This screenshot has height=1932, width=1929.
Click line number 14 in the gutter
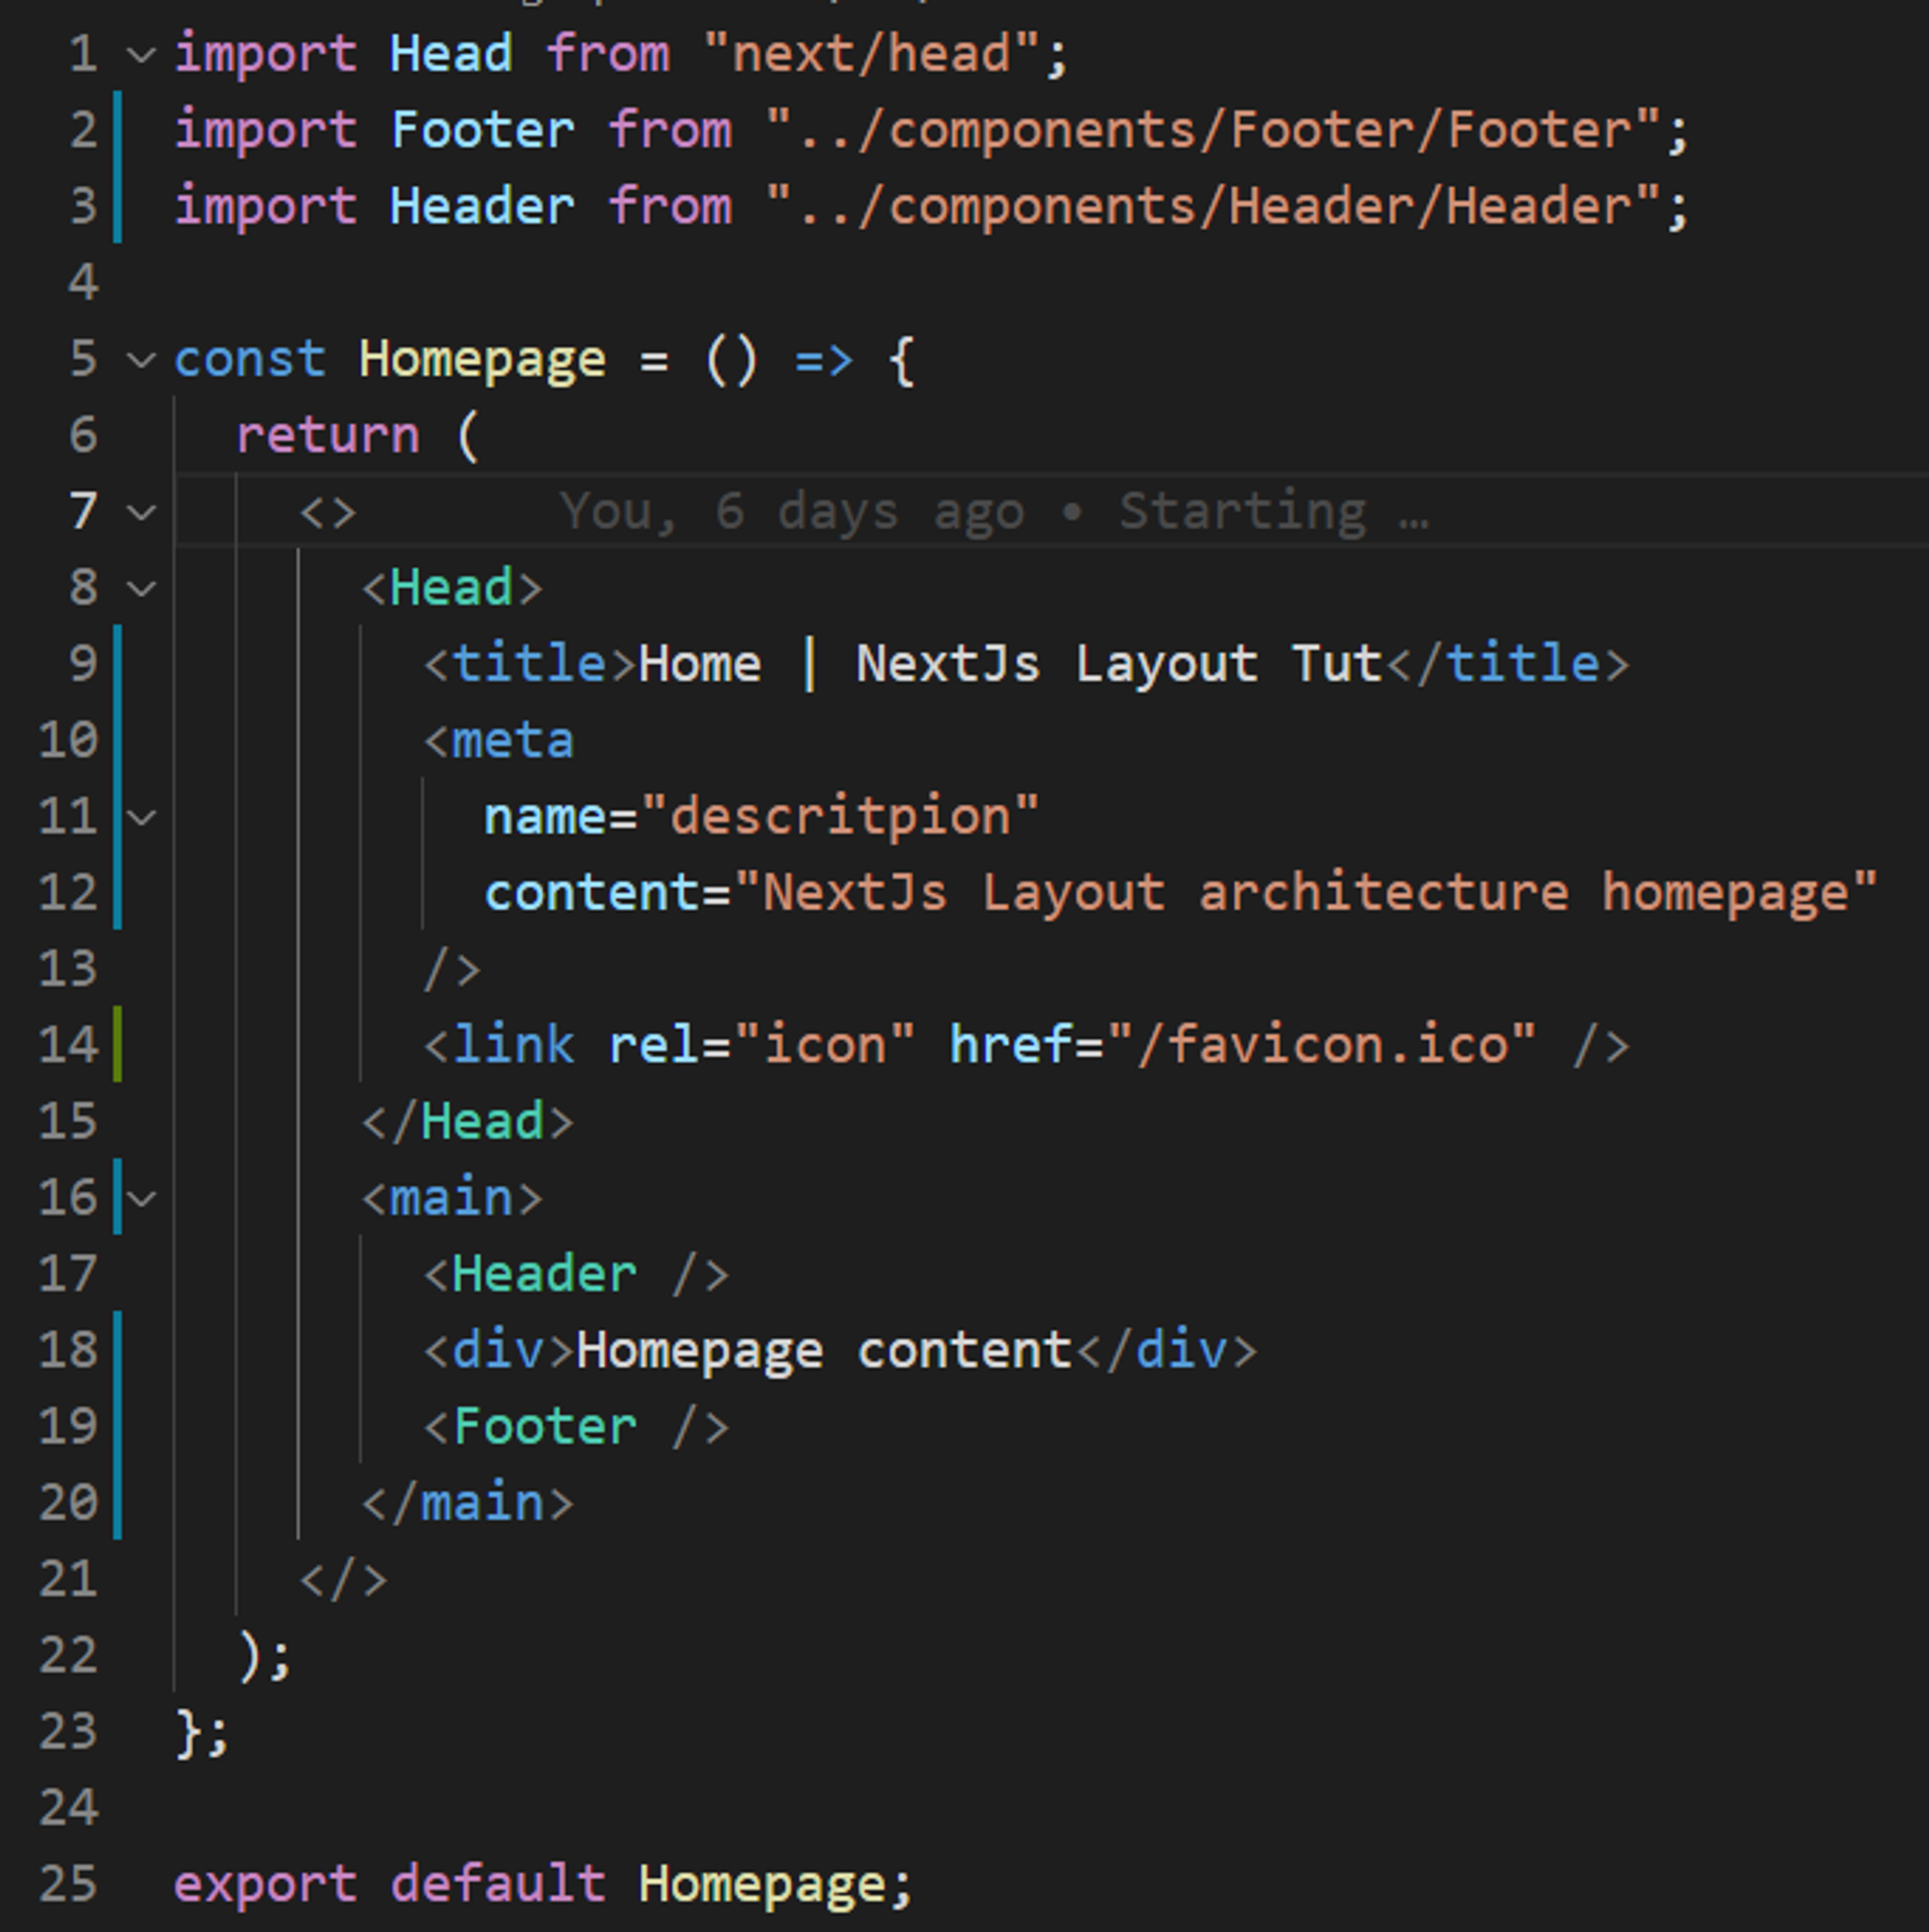click(x=68, y=1045)
